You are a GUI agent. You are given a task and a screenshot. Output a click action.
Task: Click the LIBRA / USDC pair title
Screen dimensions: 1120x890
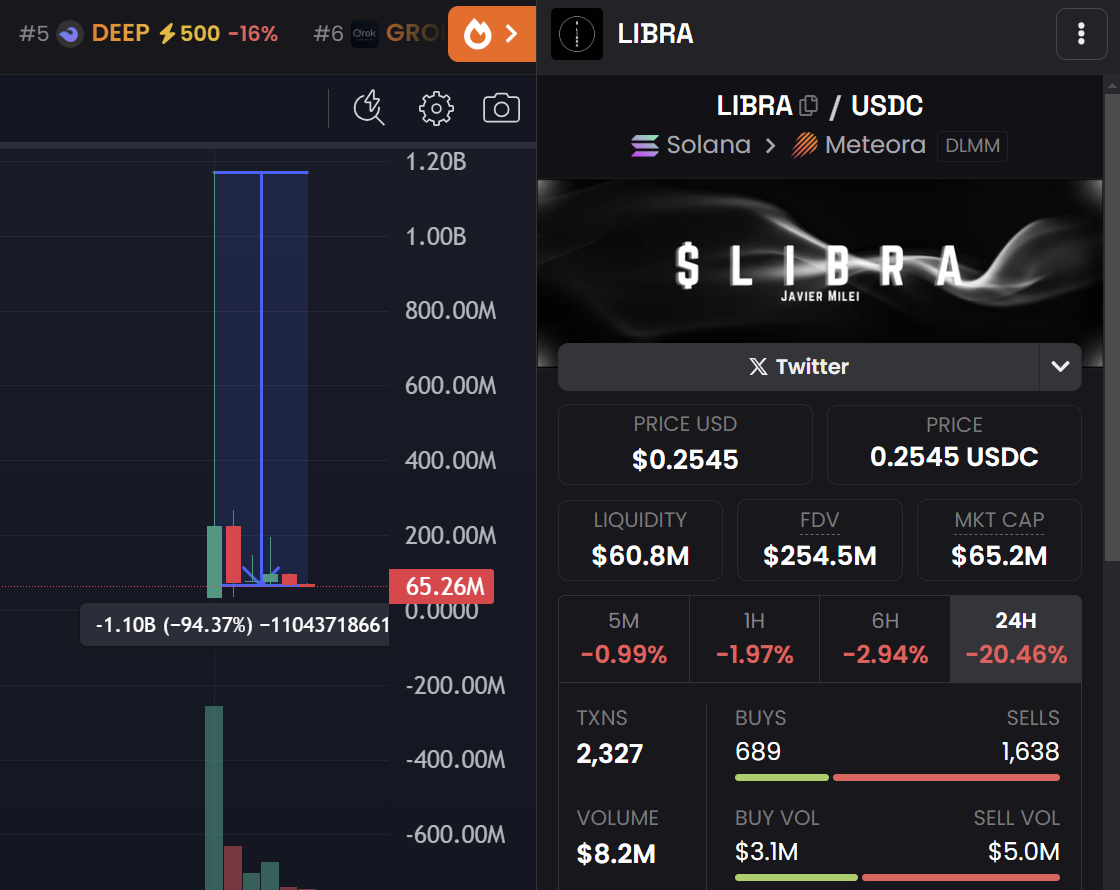click(x=819, y=106)
